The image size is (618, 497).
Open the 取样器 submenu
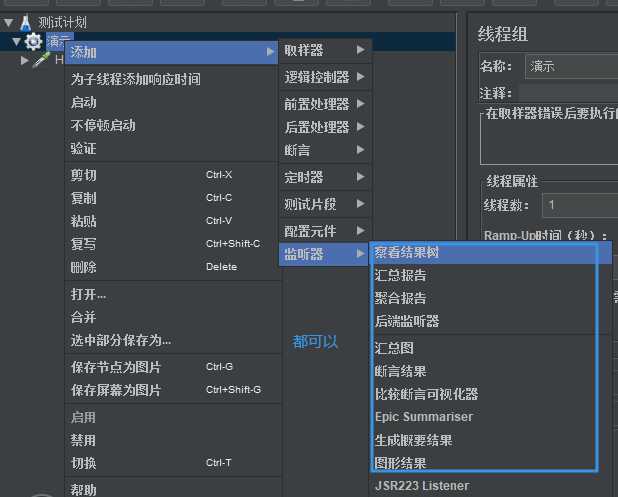(325, 50)
